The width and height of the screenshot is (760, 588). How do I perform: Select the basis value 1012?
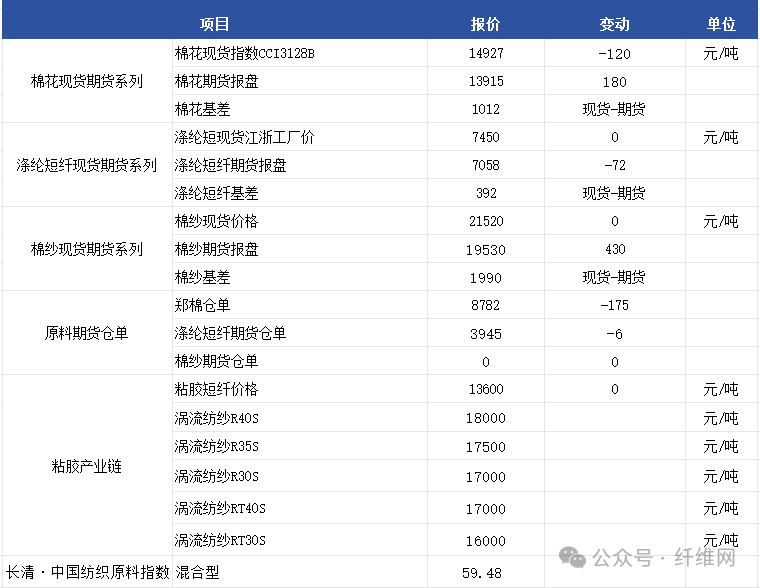[x=486, y=109]
